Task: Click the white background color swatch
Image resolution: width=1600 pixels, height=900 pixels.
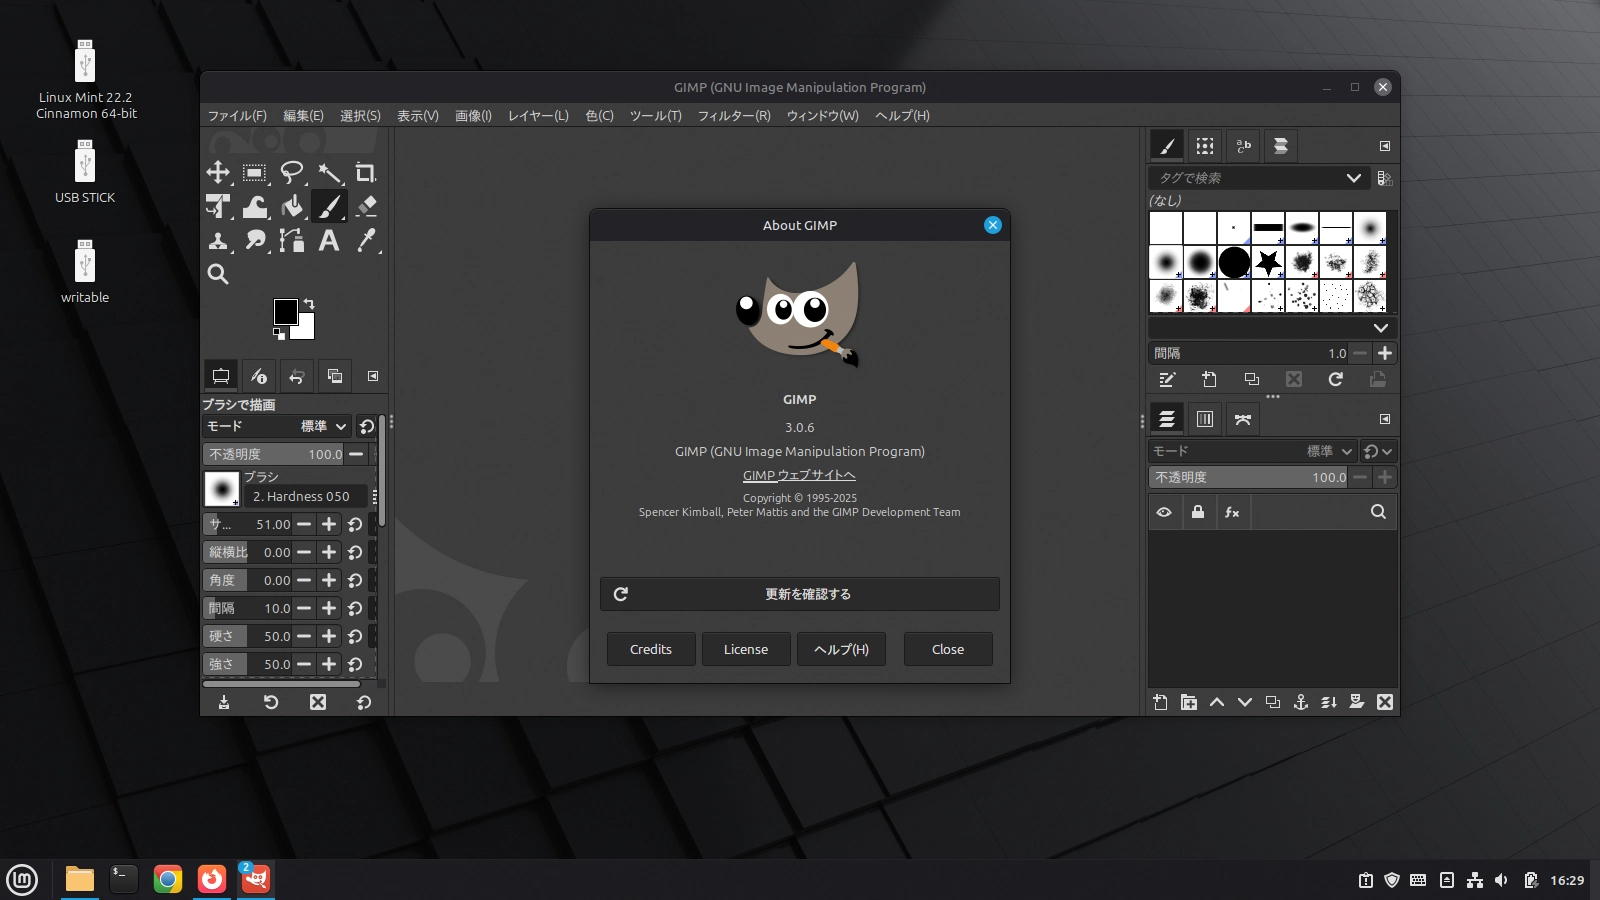Action: (x=307, y=330)
